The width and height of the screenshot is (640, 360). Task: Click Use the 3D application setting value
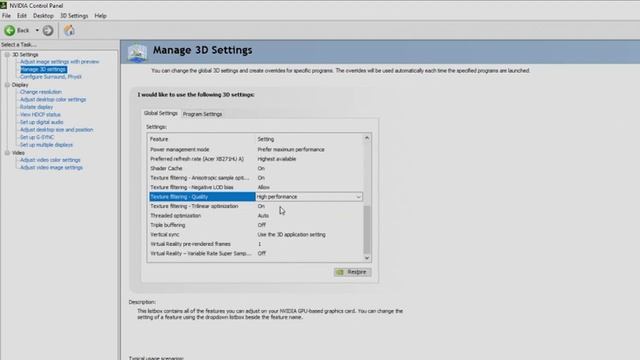click(x=291, y=235)
